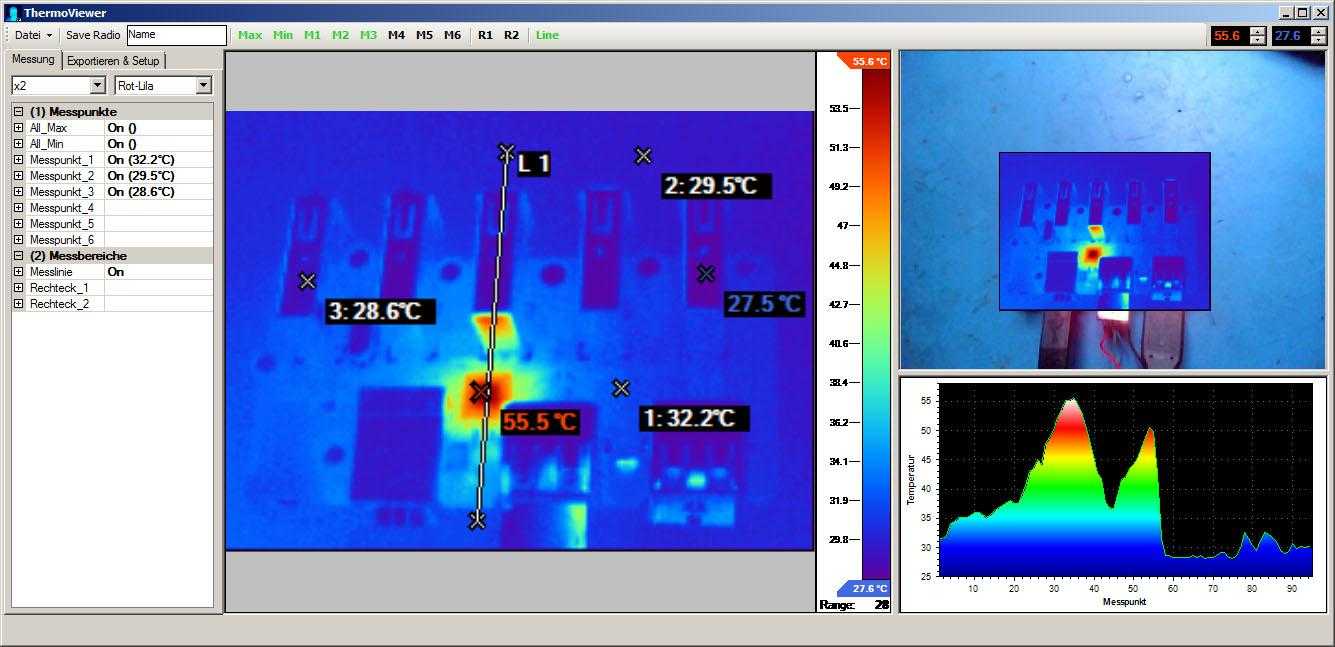Toggle the Line measurement button
The image size is (1335, 647).
pos(547,35)
